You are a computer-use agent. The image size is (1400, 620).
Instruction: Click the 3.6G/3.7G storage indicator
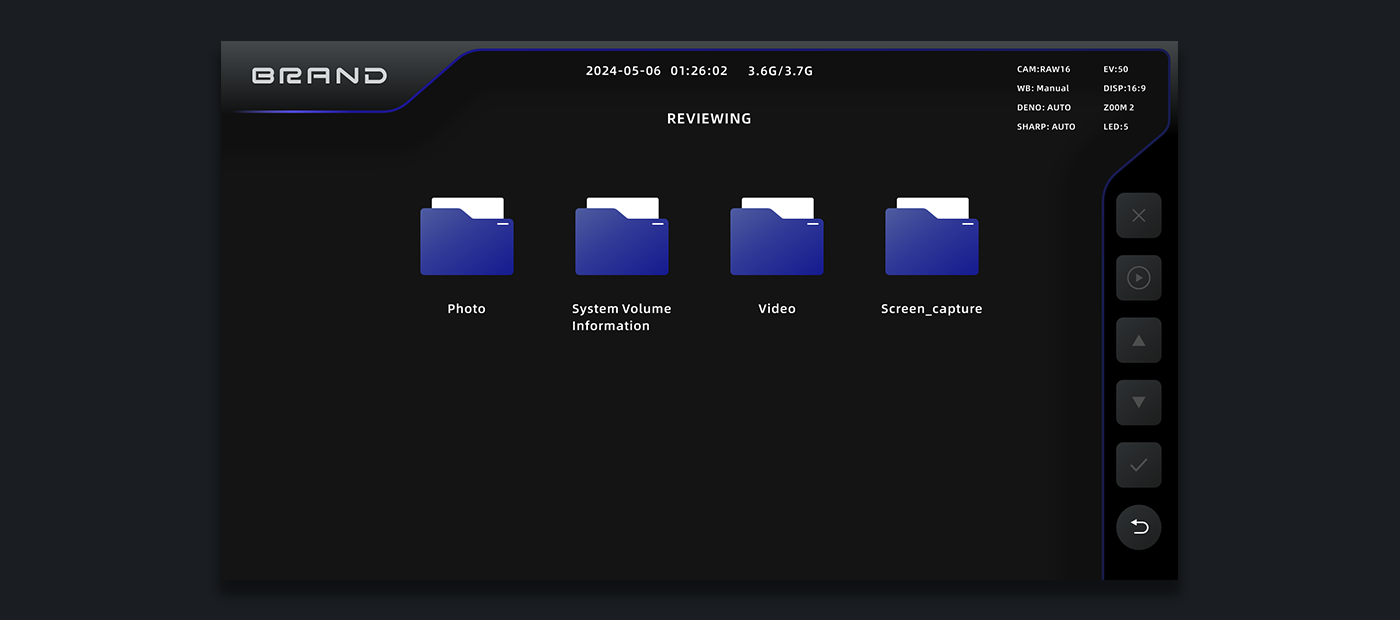click(780, 71)
